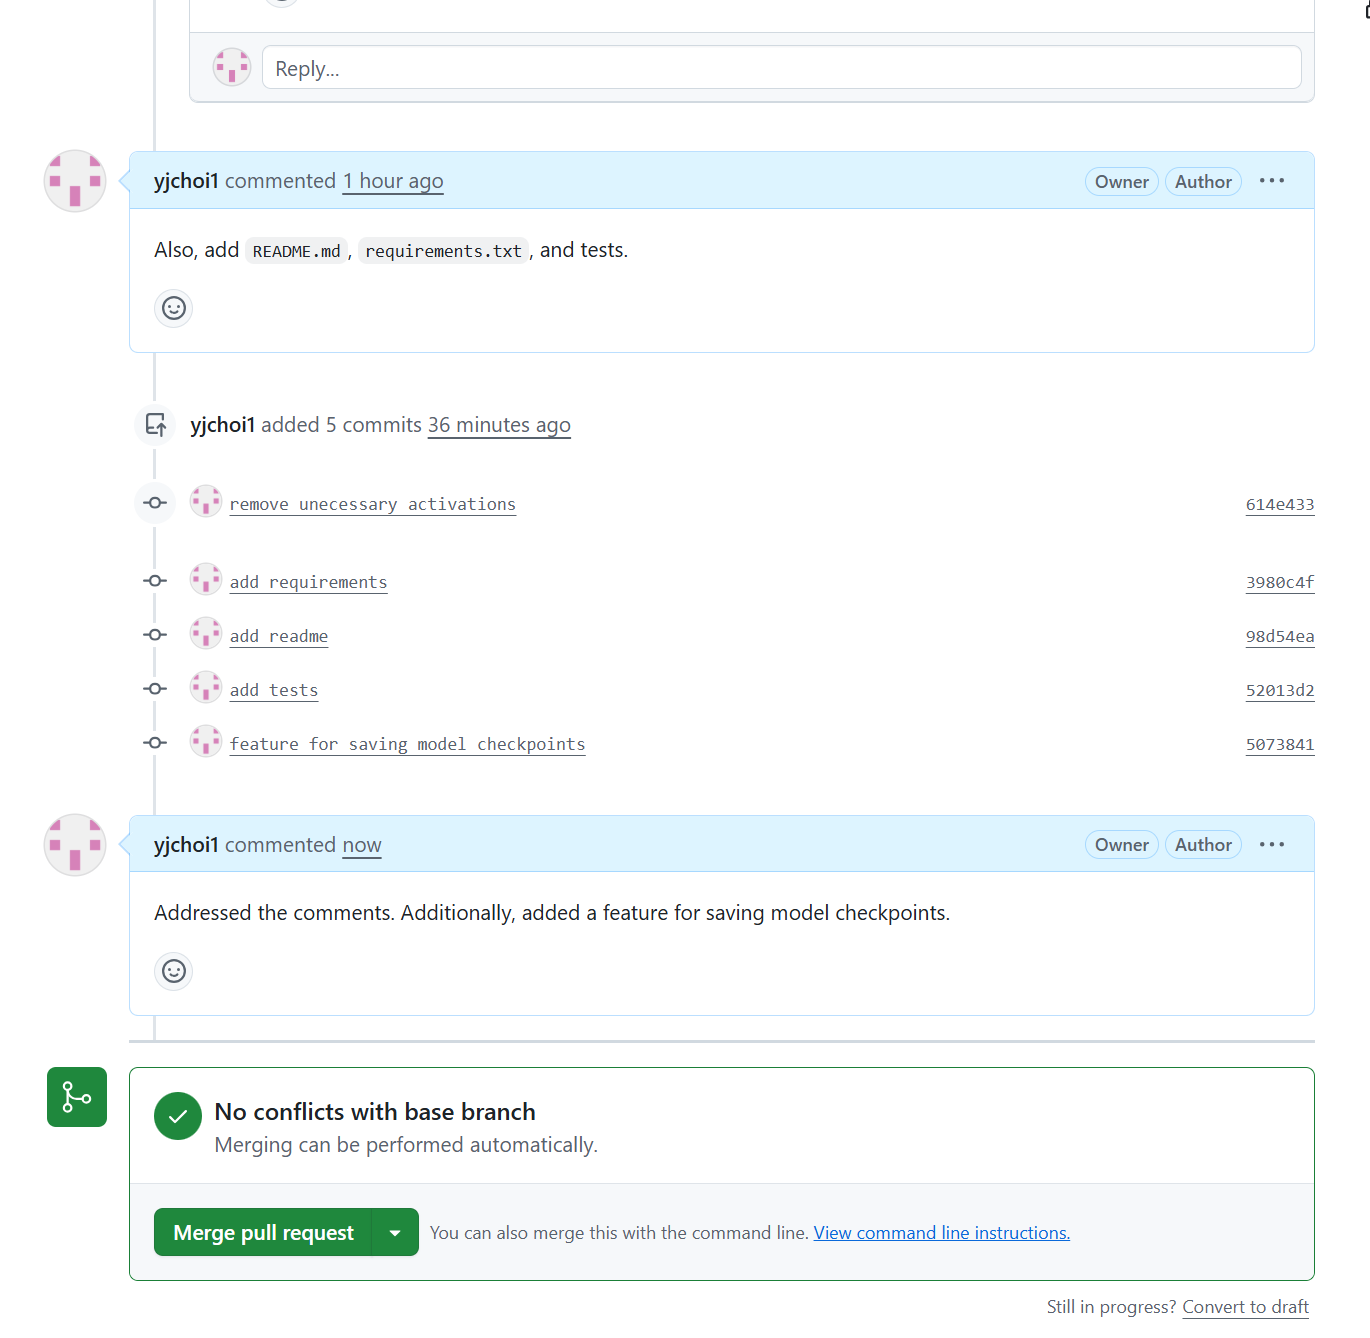Click the green checkmark in "No conflicts" box
This screenshot has height=1338, width=1370.
click(177, 1116)
